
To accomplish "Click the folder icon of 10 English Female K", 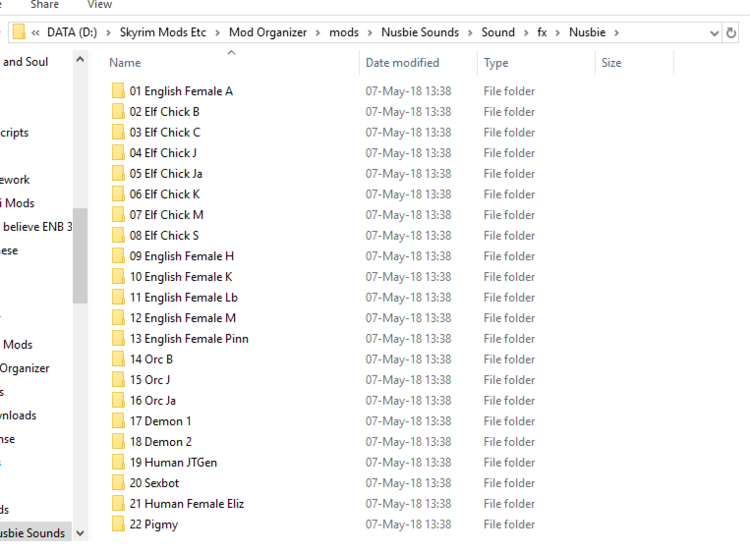I will (118, 276).
